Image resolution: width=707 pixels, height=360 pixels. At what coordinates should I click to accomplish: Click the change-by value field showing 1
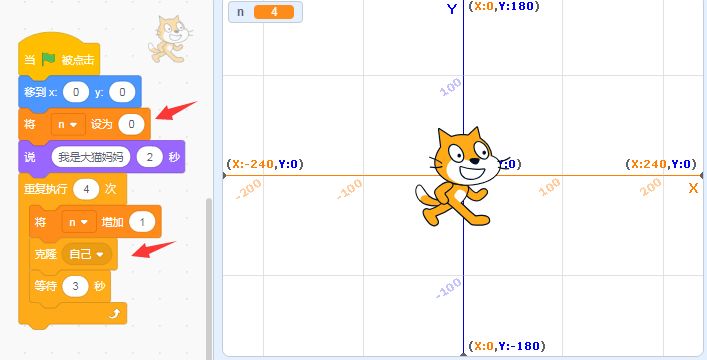142,222
